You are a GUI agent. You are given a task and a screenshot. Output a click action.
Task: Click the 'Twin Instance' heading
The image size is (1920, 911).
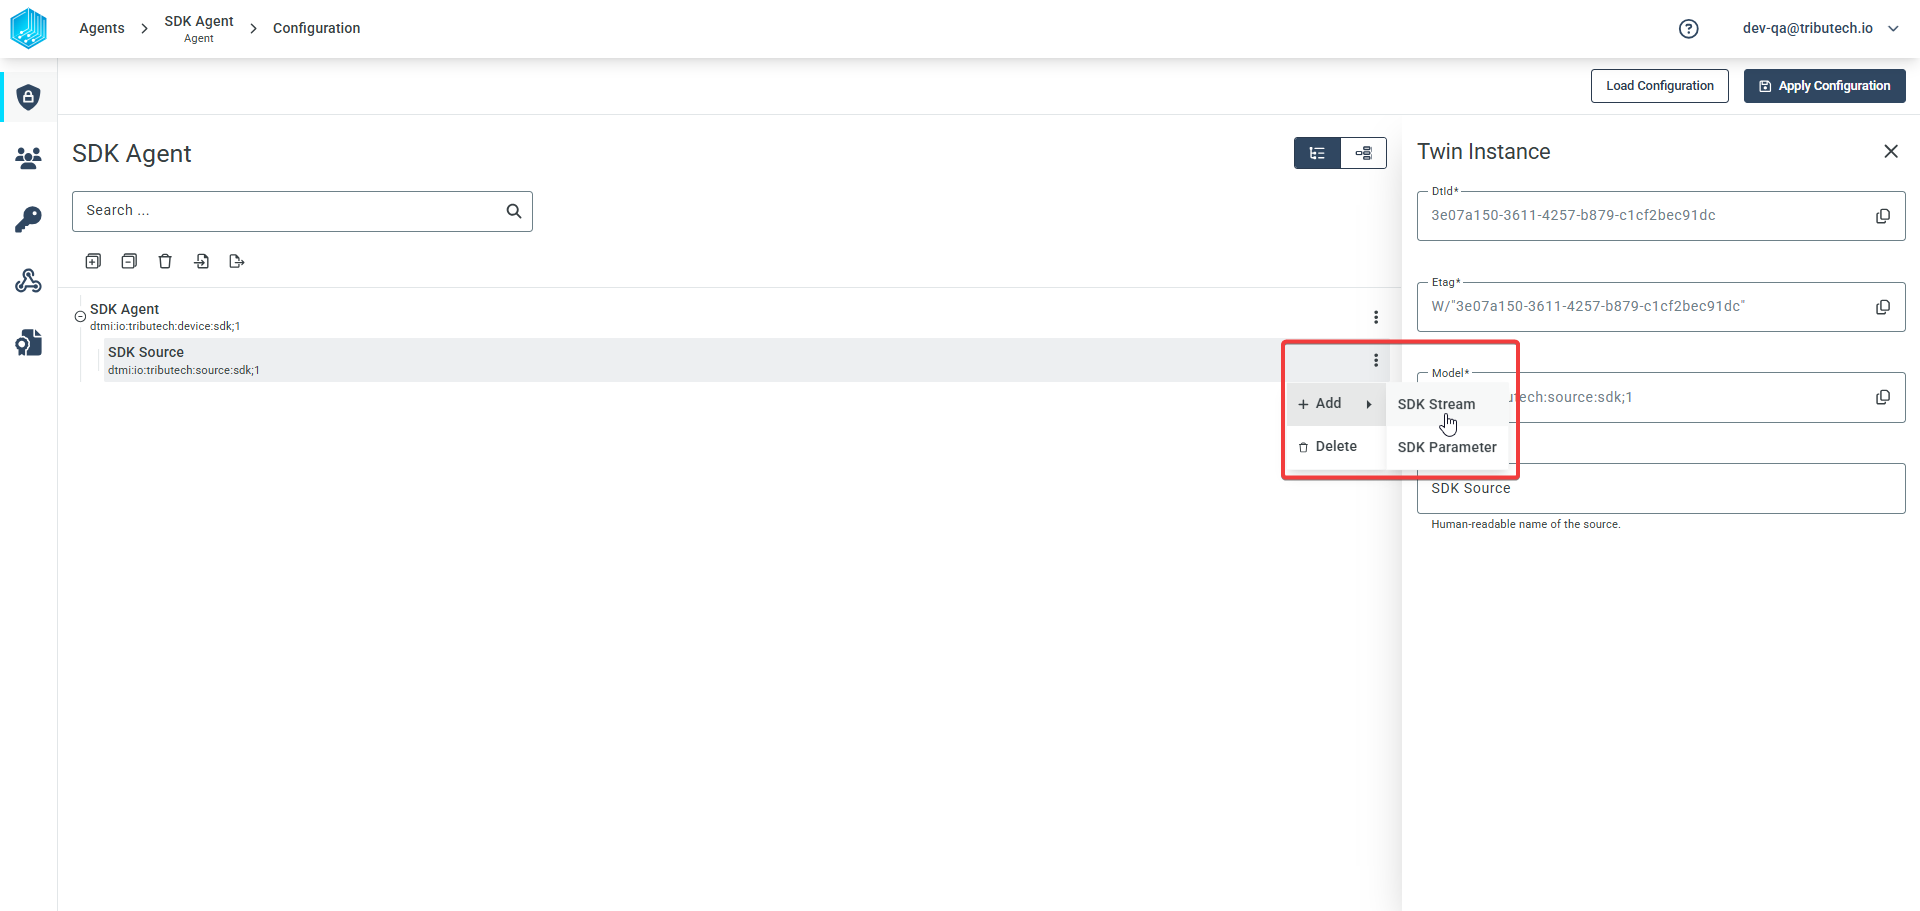(1484, 152)
